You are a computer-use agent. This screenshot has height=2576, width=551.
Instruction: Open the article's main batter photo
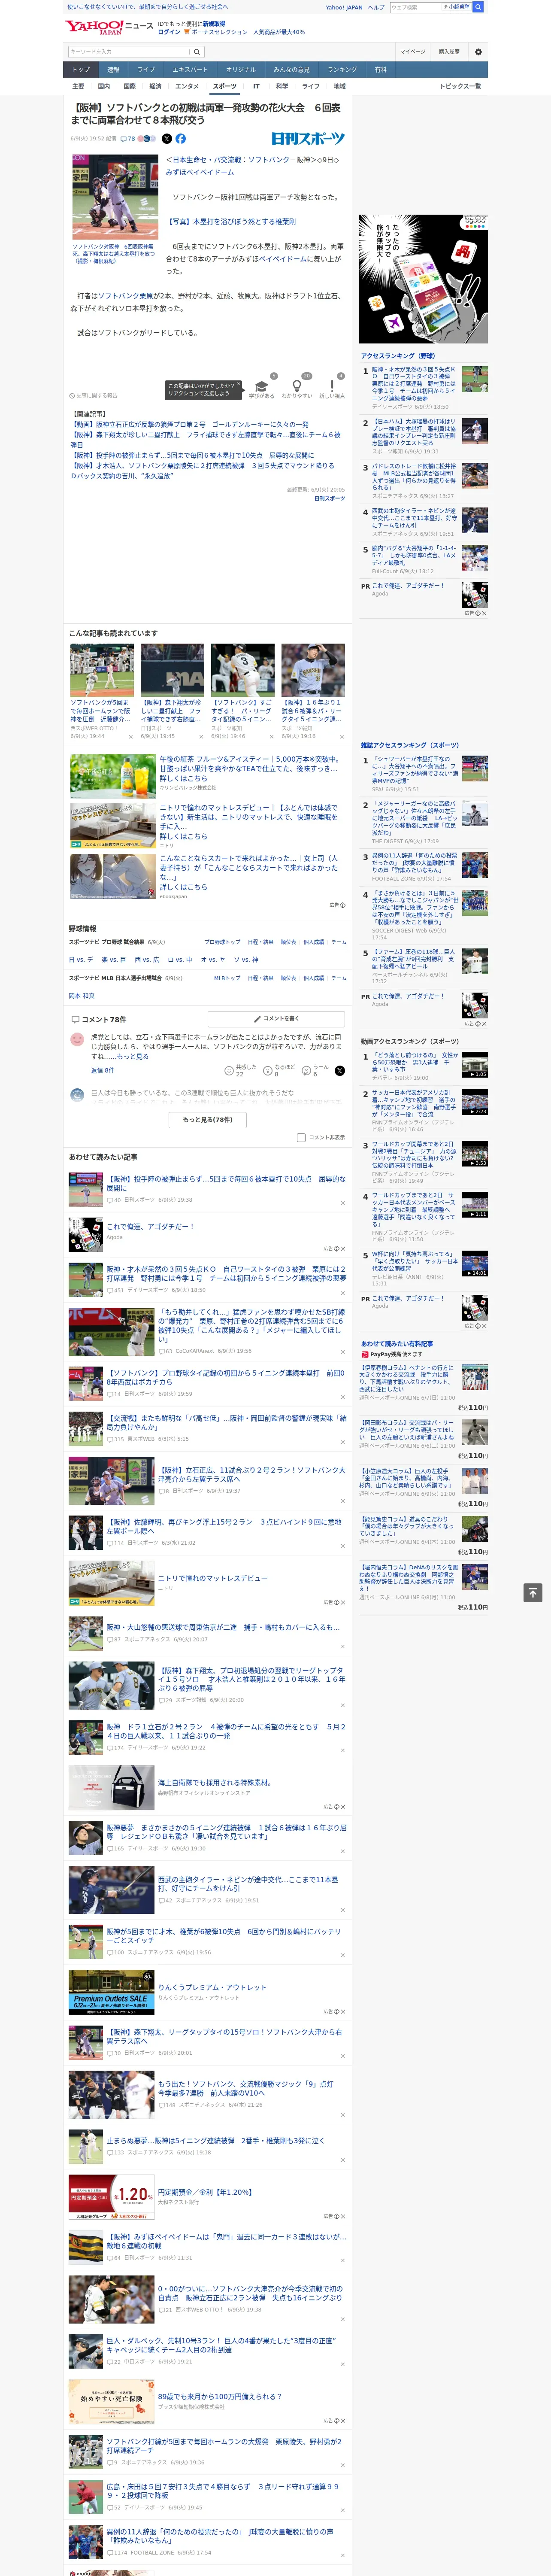115,197
